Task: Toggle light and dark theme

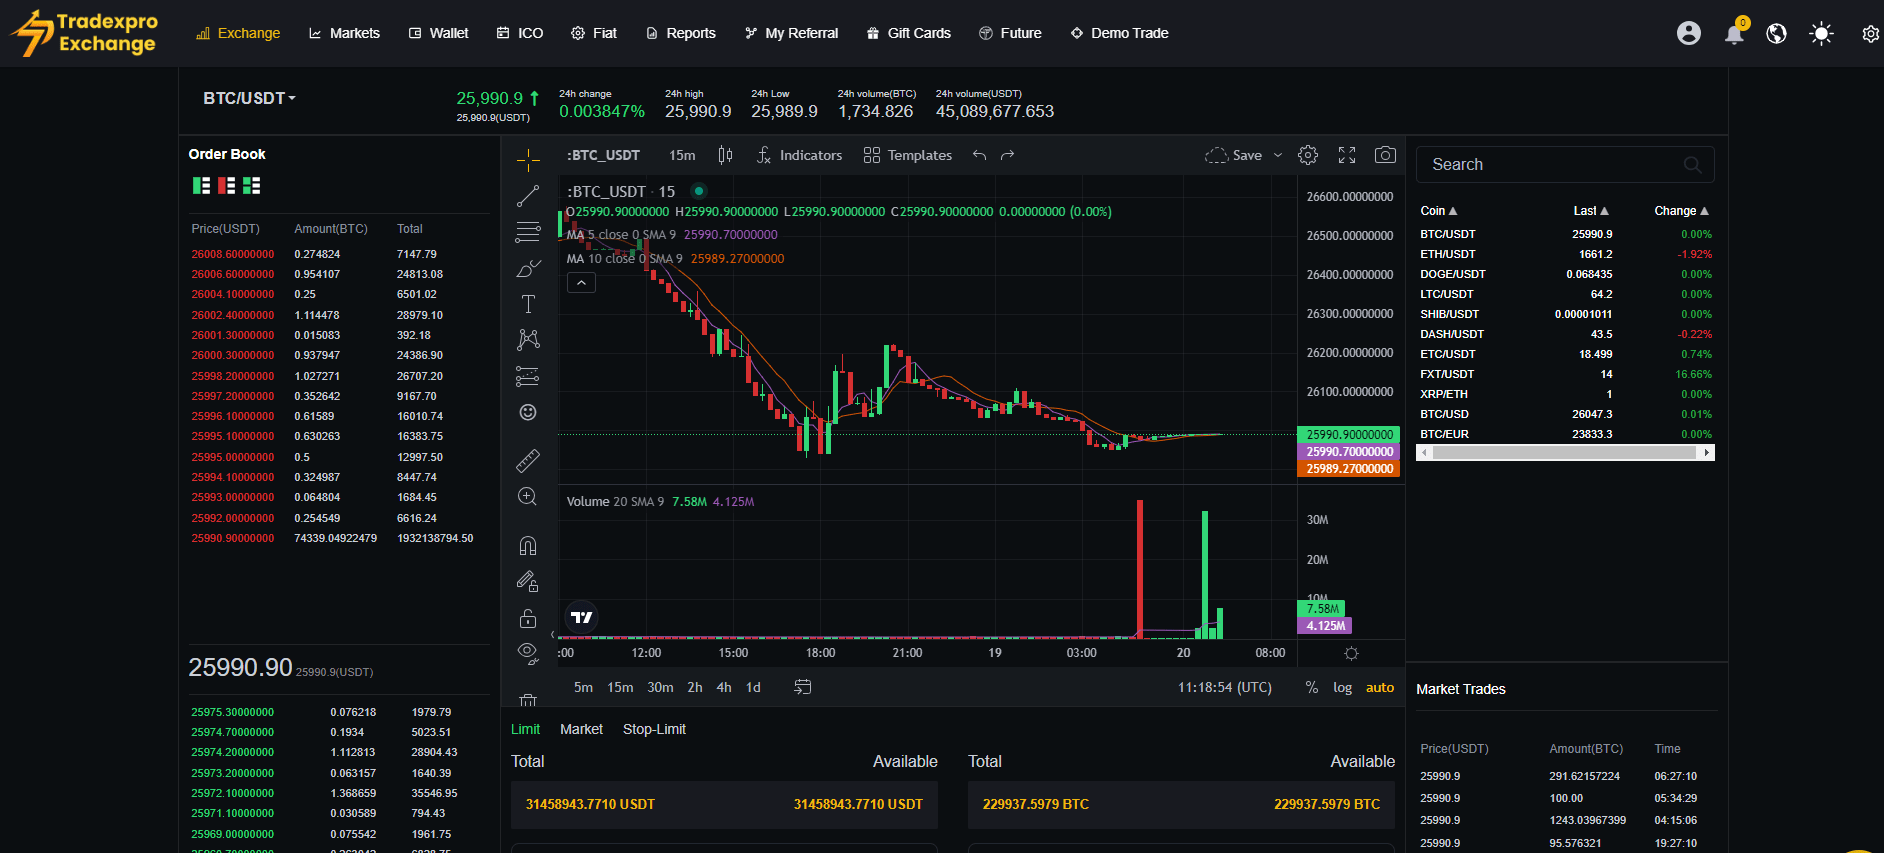Action: (1821, 34)
